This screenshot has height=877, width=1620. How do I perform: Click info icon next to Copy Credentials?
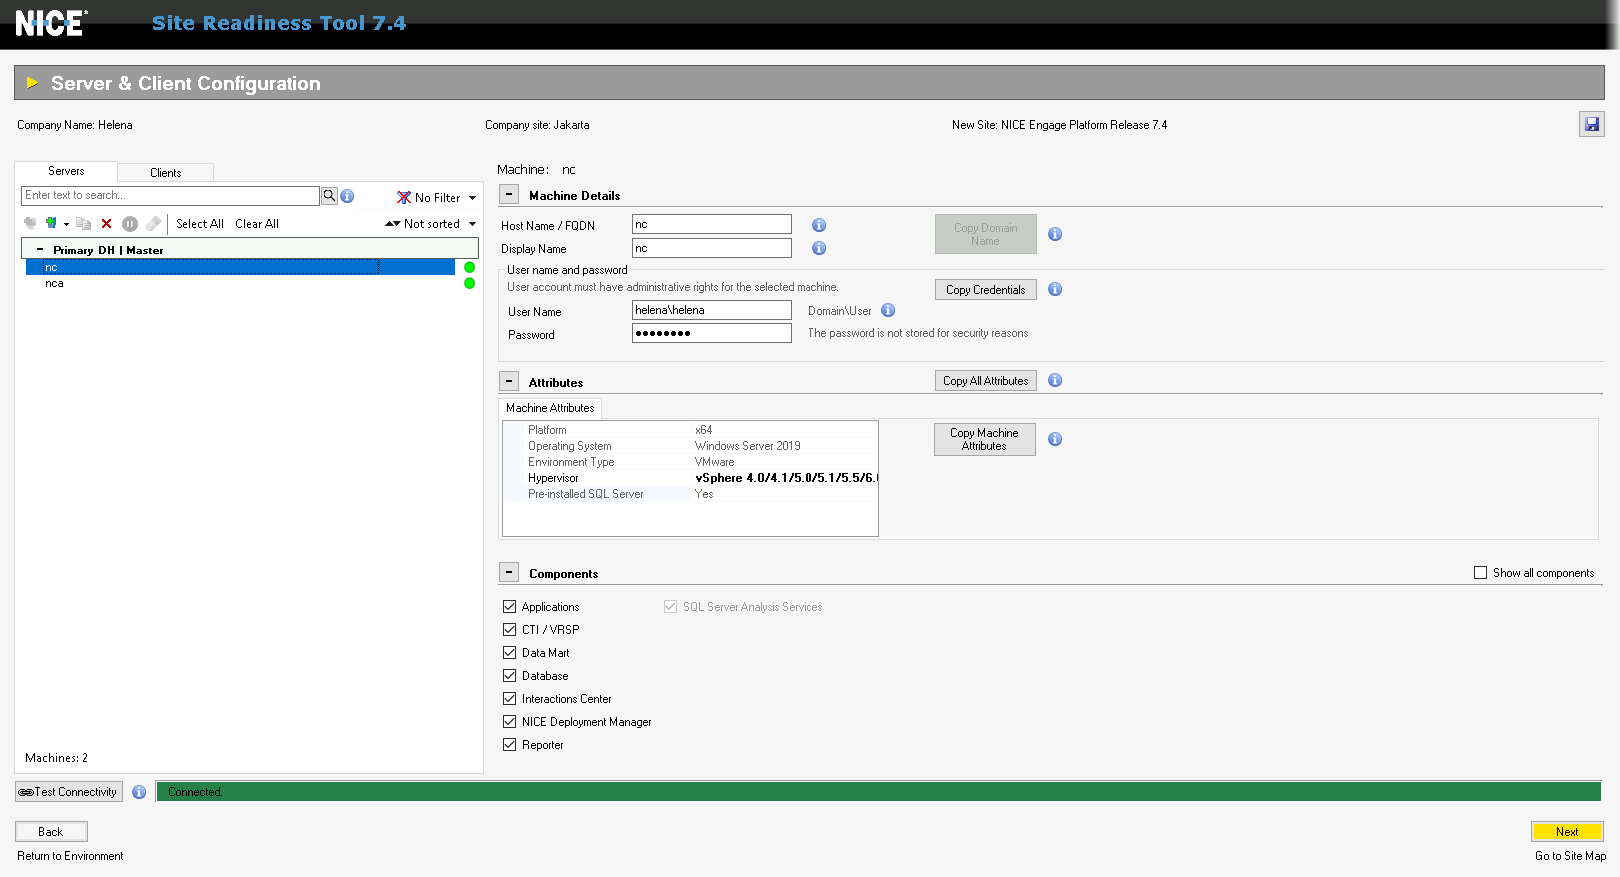pyautogui.click(x=1055, y=290)
